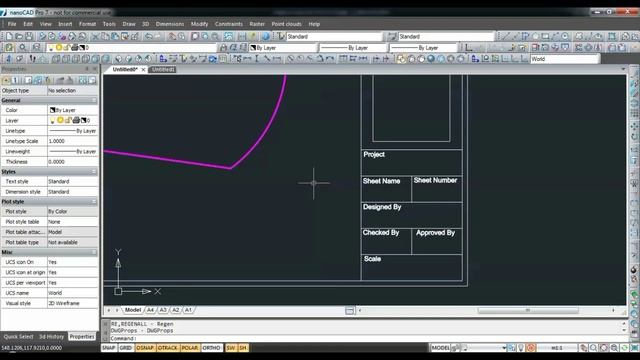
Task: Open the Layers manager icon
Action: coord(9,48)
